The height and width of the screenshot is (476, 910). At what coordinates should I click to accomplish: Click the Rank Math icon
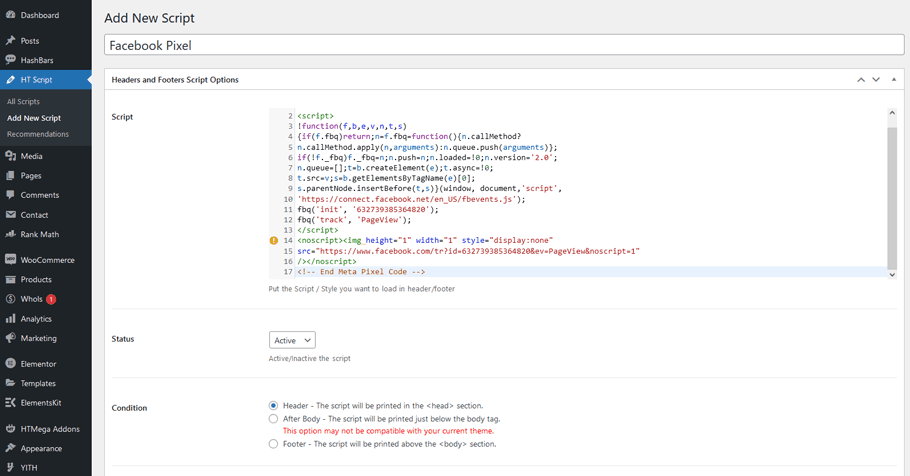(x=10, y=234)
